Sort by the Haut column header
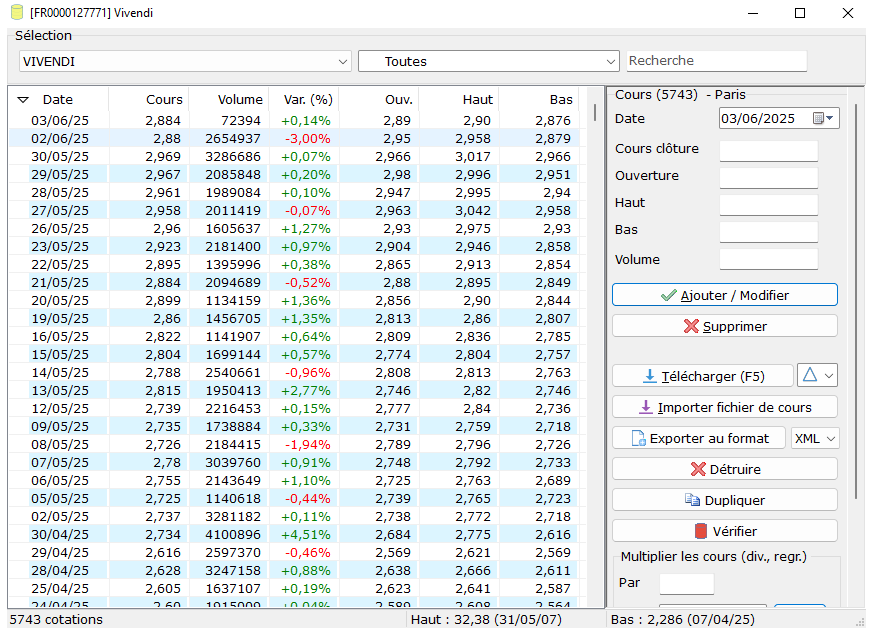 tap(459, 99)
